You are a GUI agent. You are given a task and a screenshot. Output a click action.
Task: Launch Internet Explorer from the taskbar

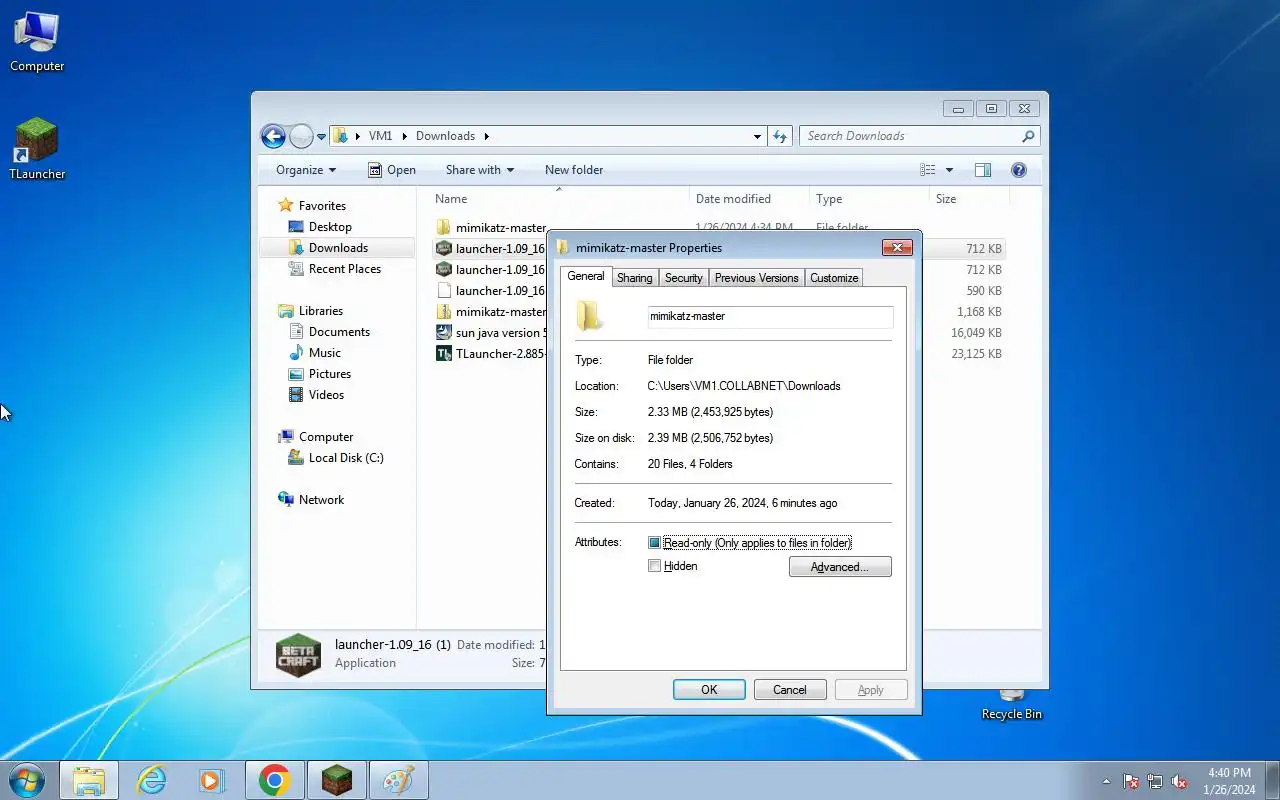[151, 780]
